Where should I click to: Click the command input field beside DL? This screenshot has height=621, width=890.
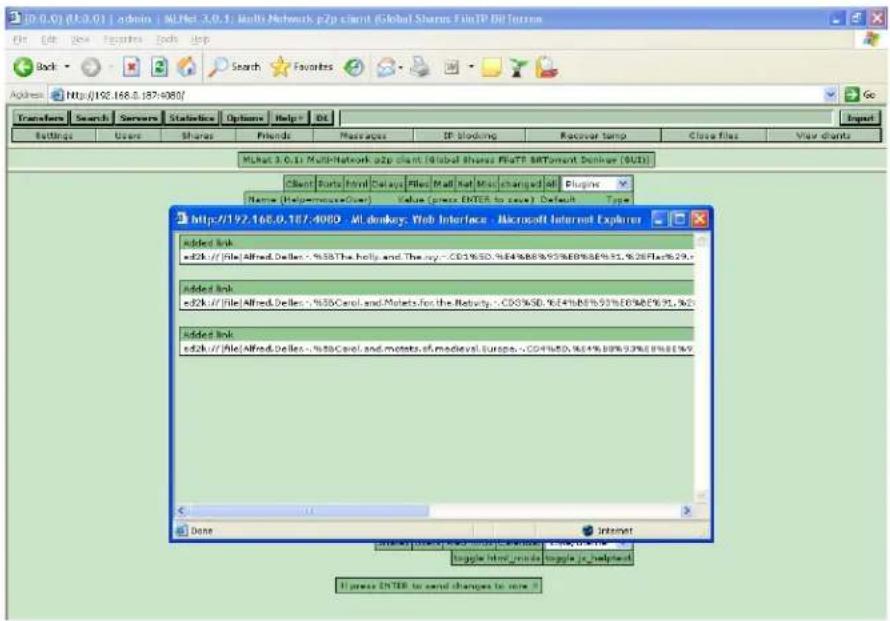click(587, 118)
